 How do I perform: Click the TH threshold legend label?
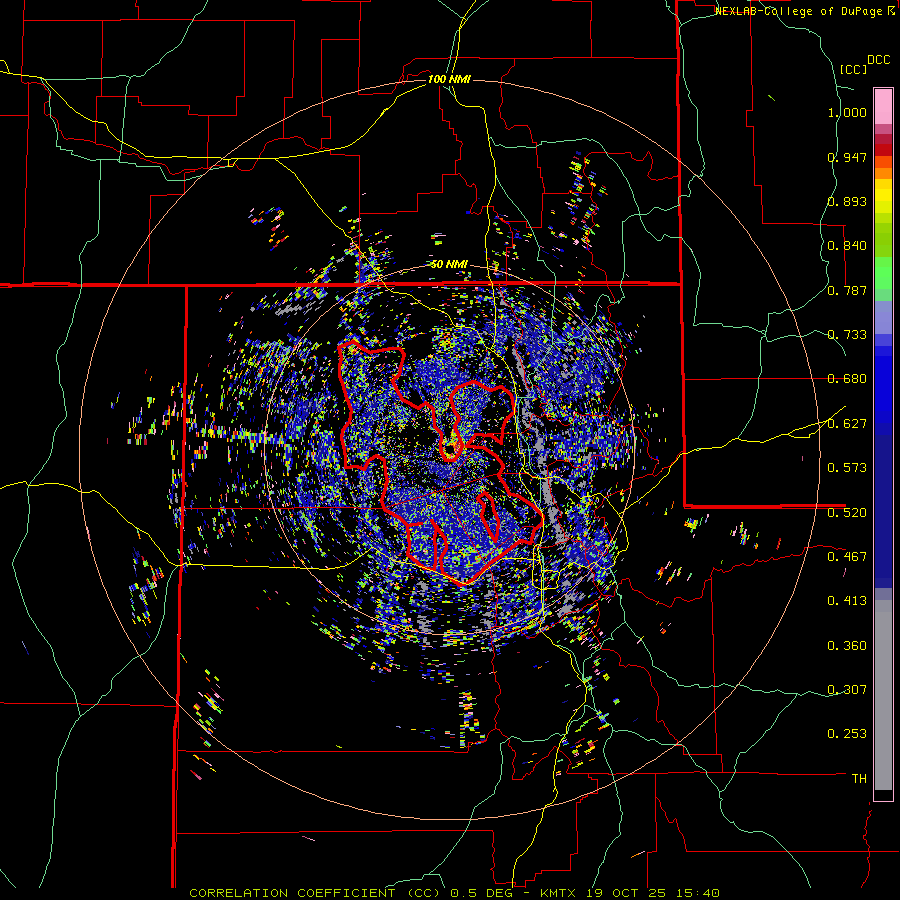coord(859,779)
